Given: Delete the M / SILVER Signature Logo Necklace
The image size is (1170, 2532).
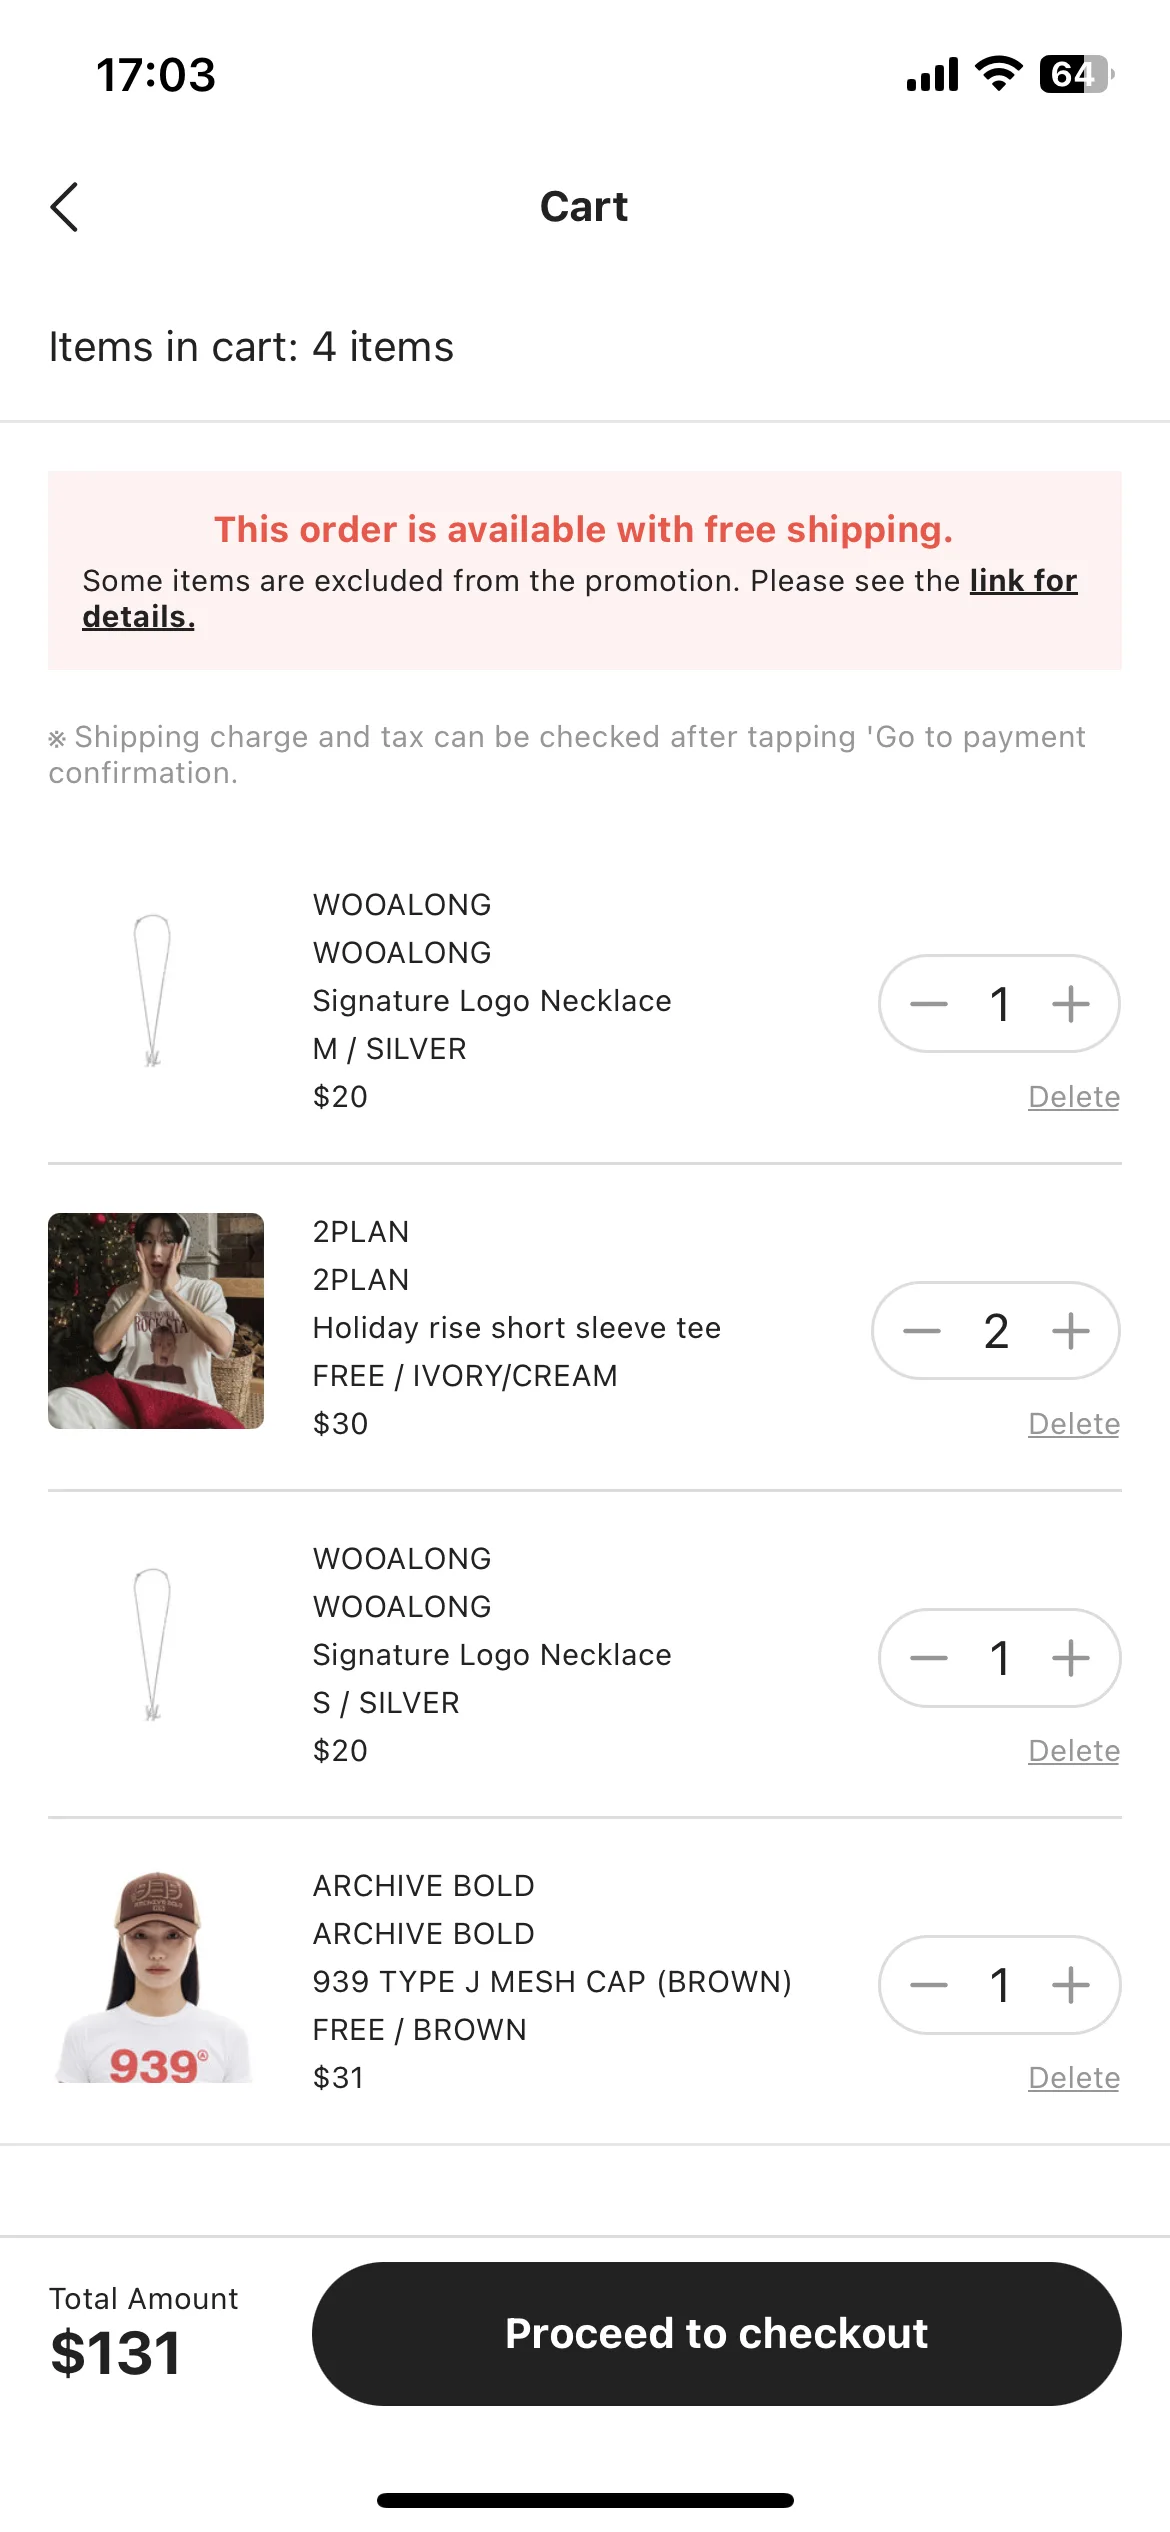Looking at the screenshot, I should click(1074, 1097).
